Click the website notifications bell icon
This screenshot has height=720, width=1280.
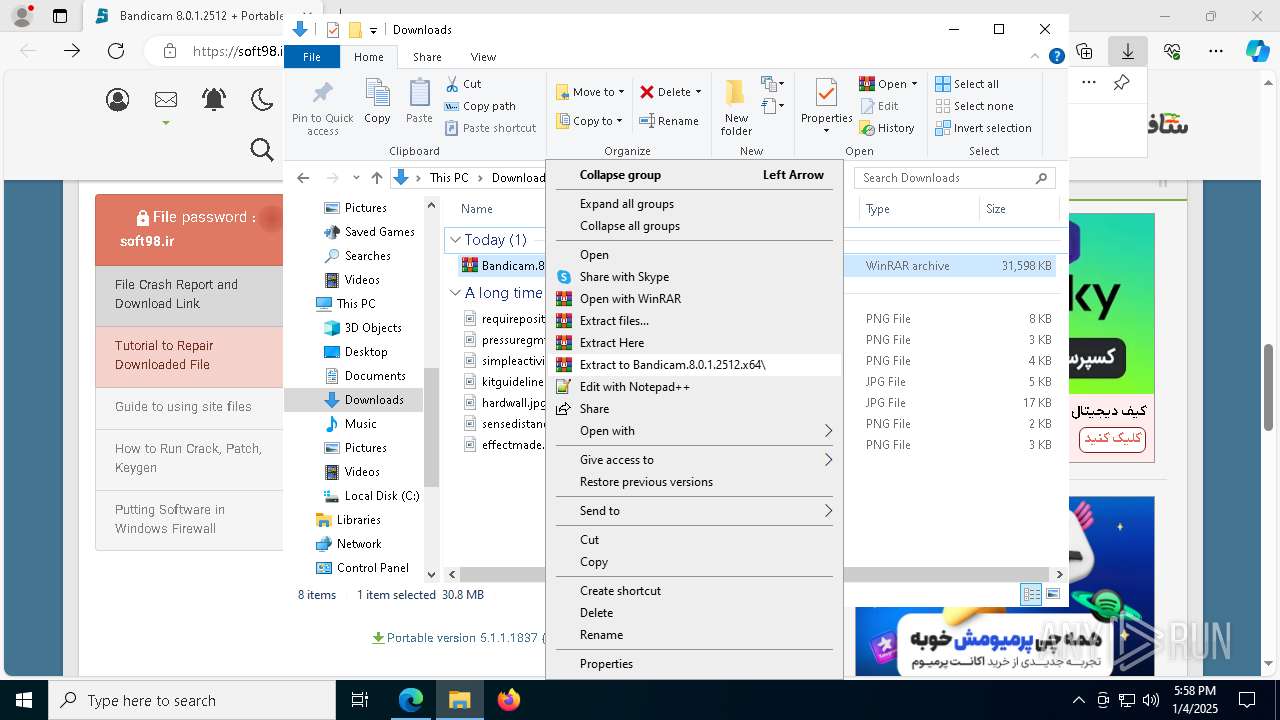(214, 99)
